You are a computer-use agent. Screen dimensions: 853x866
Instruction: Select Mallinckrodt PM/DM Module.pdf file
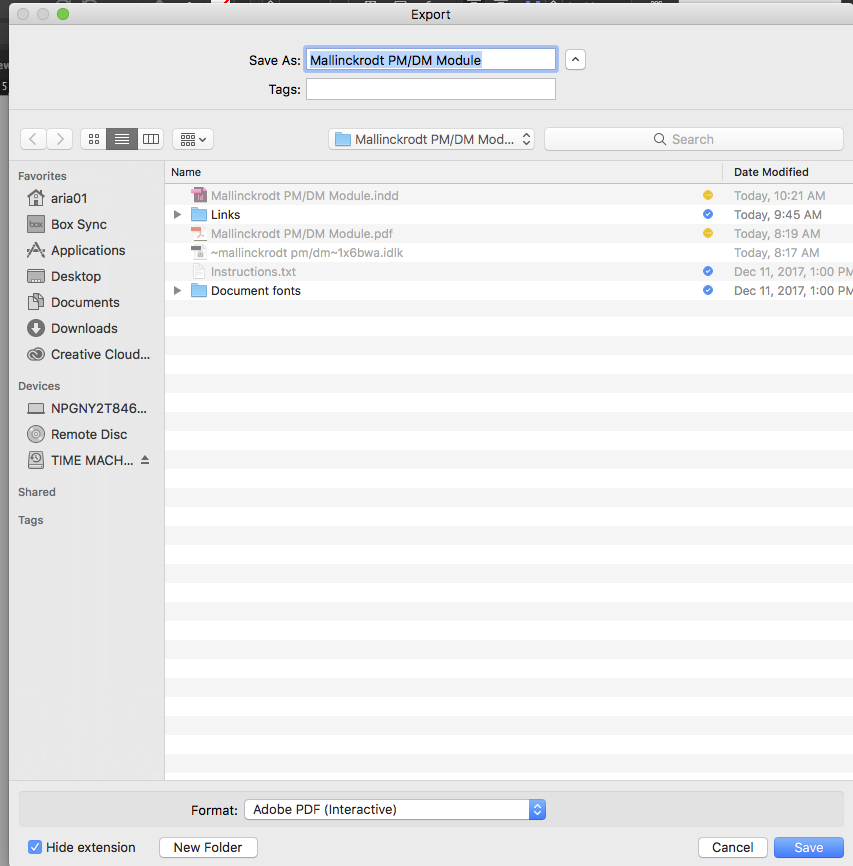click(x=509, y=234)
